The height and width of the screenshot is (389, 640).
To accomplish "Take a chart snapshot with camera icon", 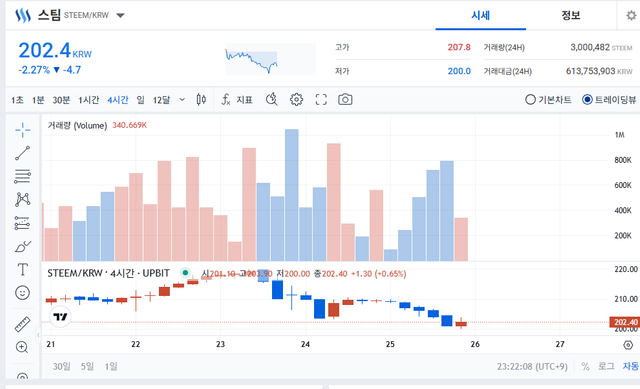I will click(345, 100).
